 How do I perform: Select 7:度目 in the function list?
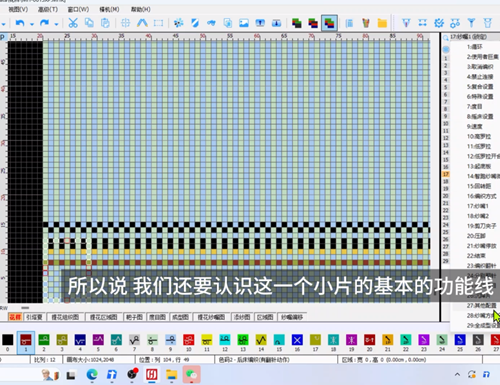coord(475,106)
